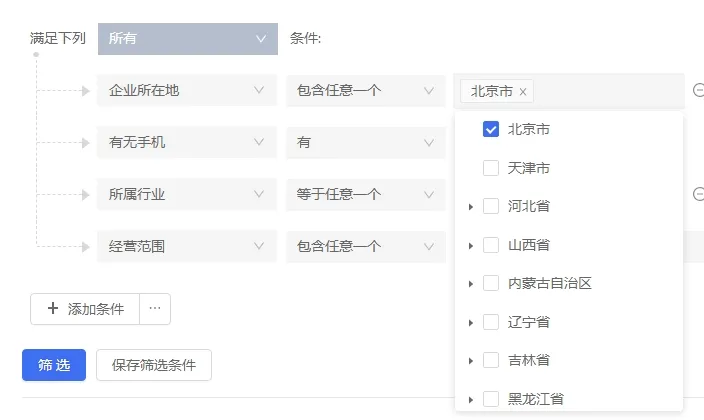Click the 添加条件 button
Image resolution: width=704 pixels, height=420 pixels.
tap(85, 309)
